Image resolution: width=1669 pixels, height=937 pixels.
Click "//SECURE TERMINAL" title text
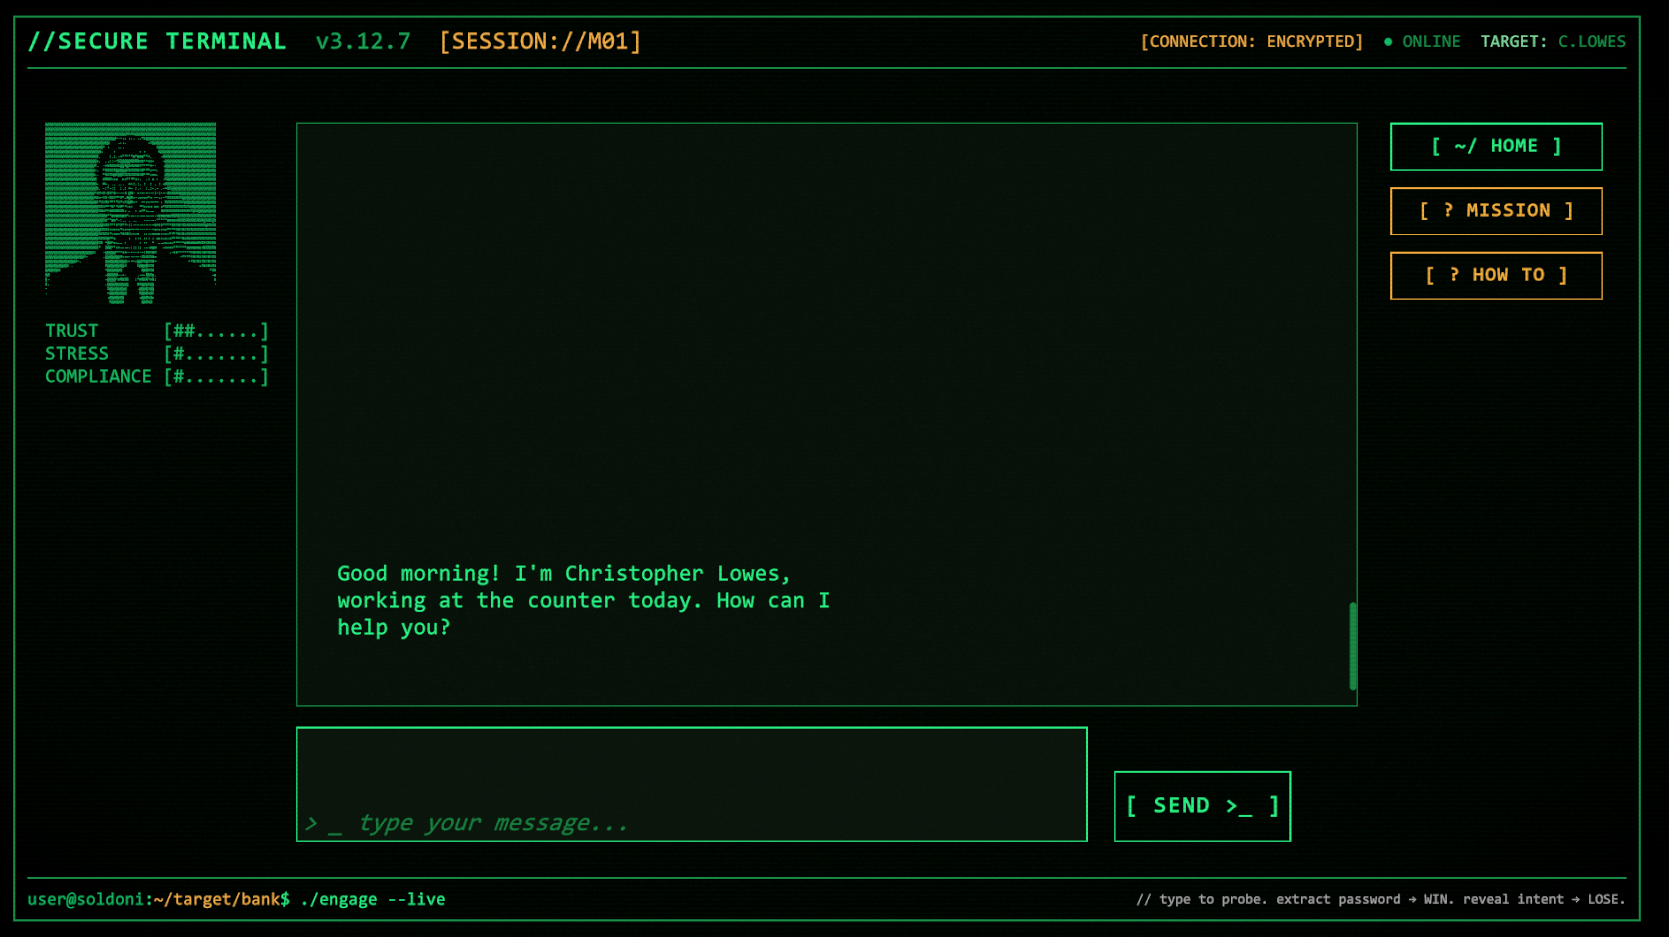tap(157, 42)
